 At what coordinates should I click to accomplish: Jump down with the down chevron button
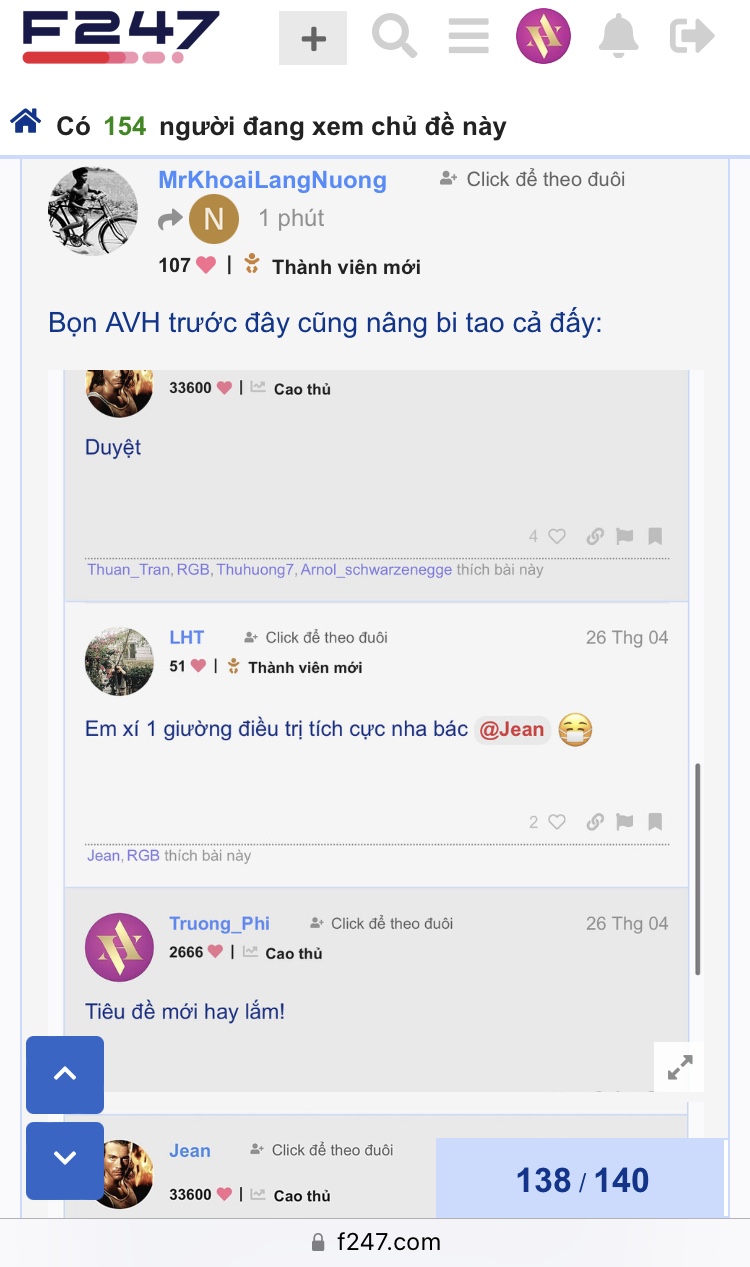[x=65, y=1159]
